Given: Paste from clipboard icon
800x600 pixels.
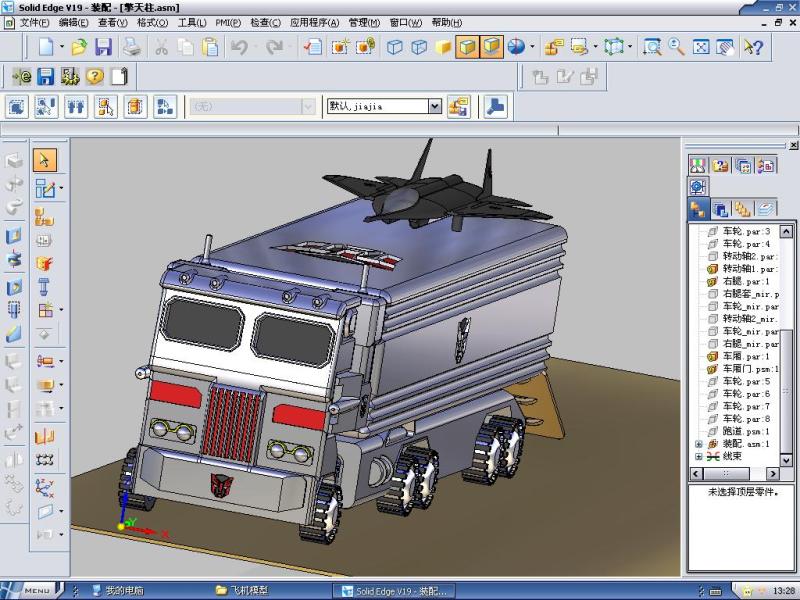Looking at the screenshot, I should pyautogui.click(x=210, y=47).
